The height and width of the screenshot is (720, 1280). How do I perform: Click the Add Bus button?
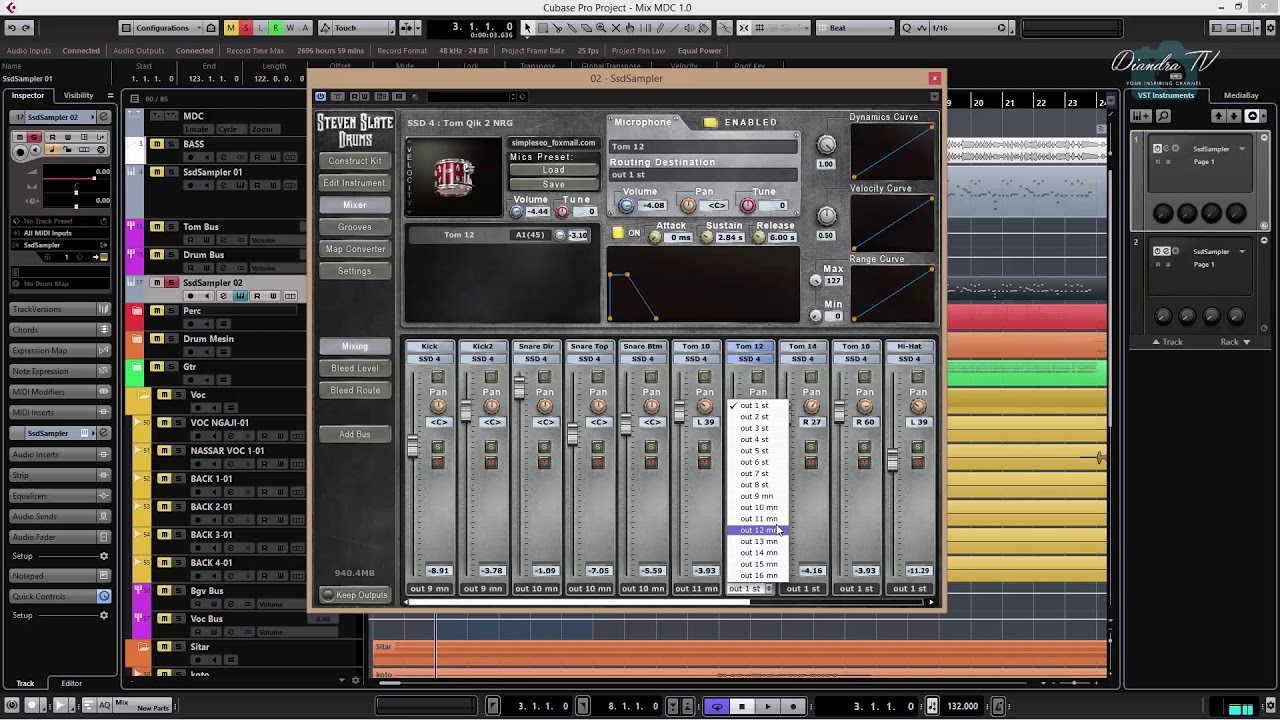355,434
